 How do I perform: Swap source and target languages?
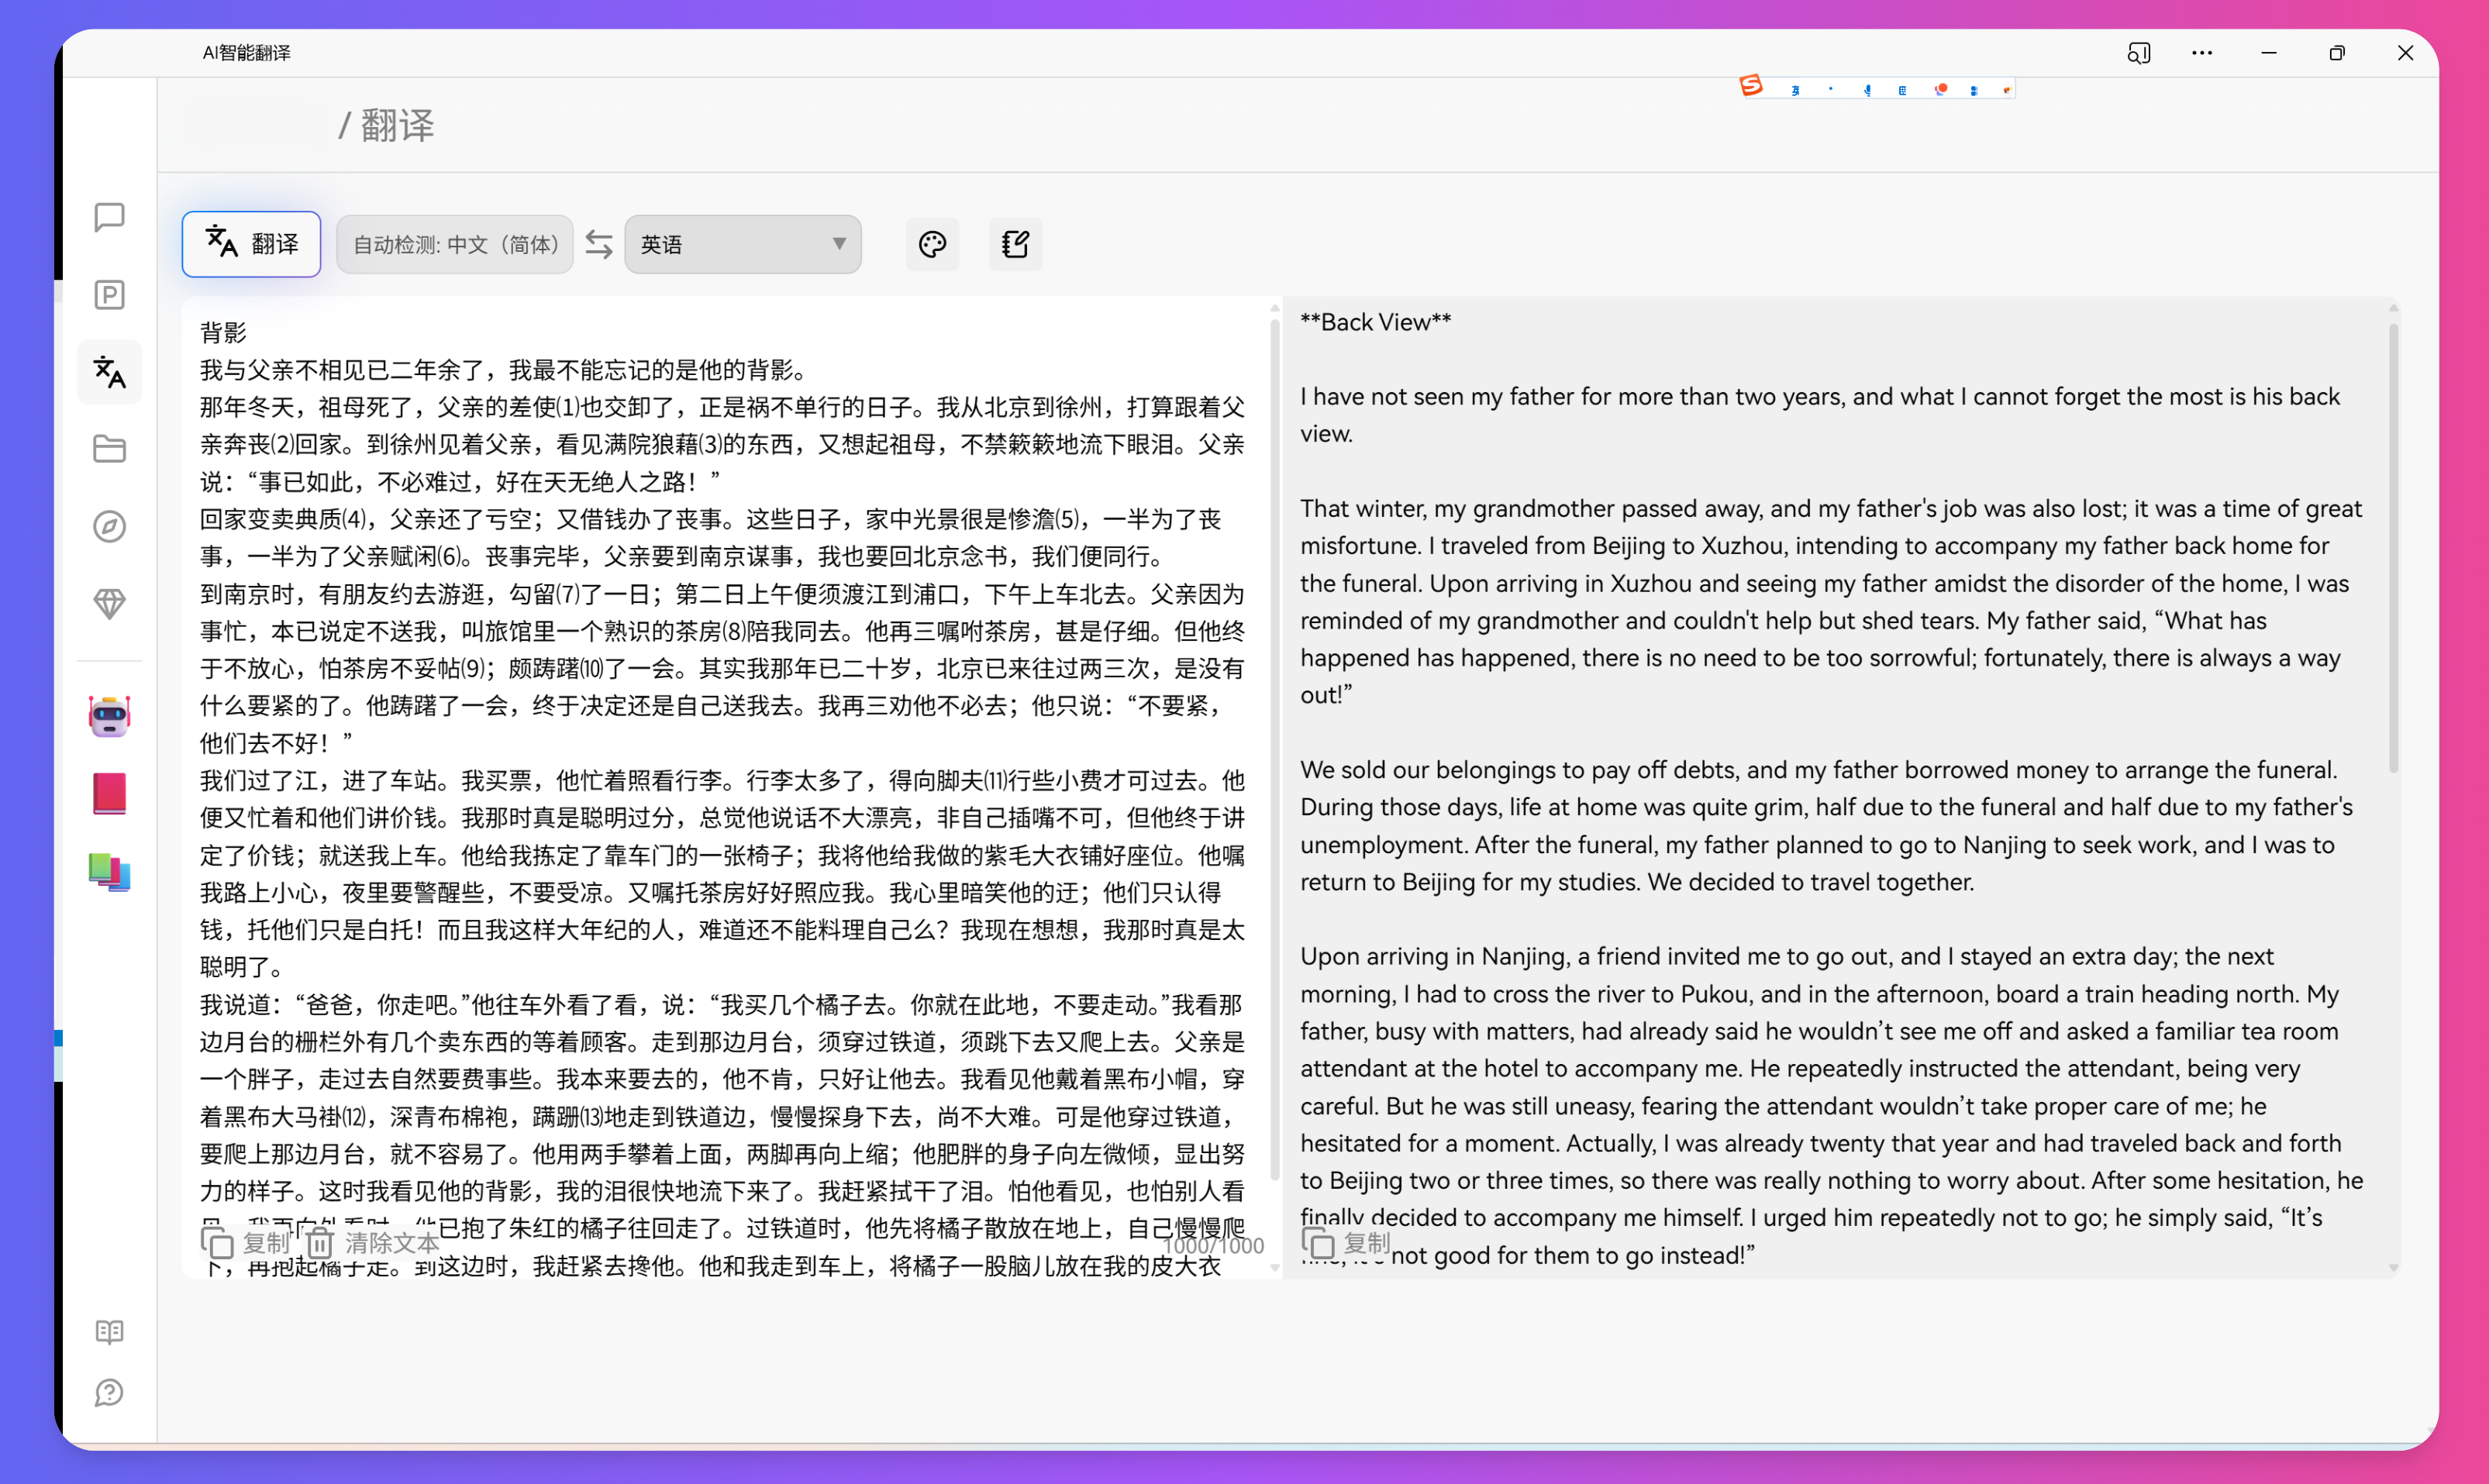tap(598, 243)
